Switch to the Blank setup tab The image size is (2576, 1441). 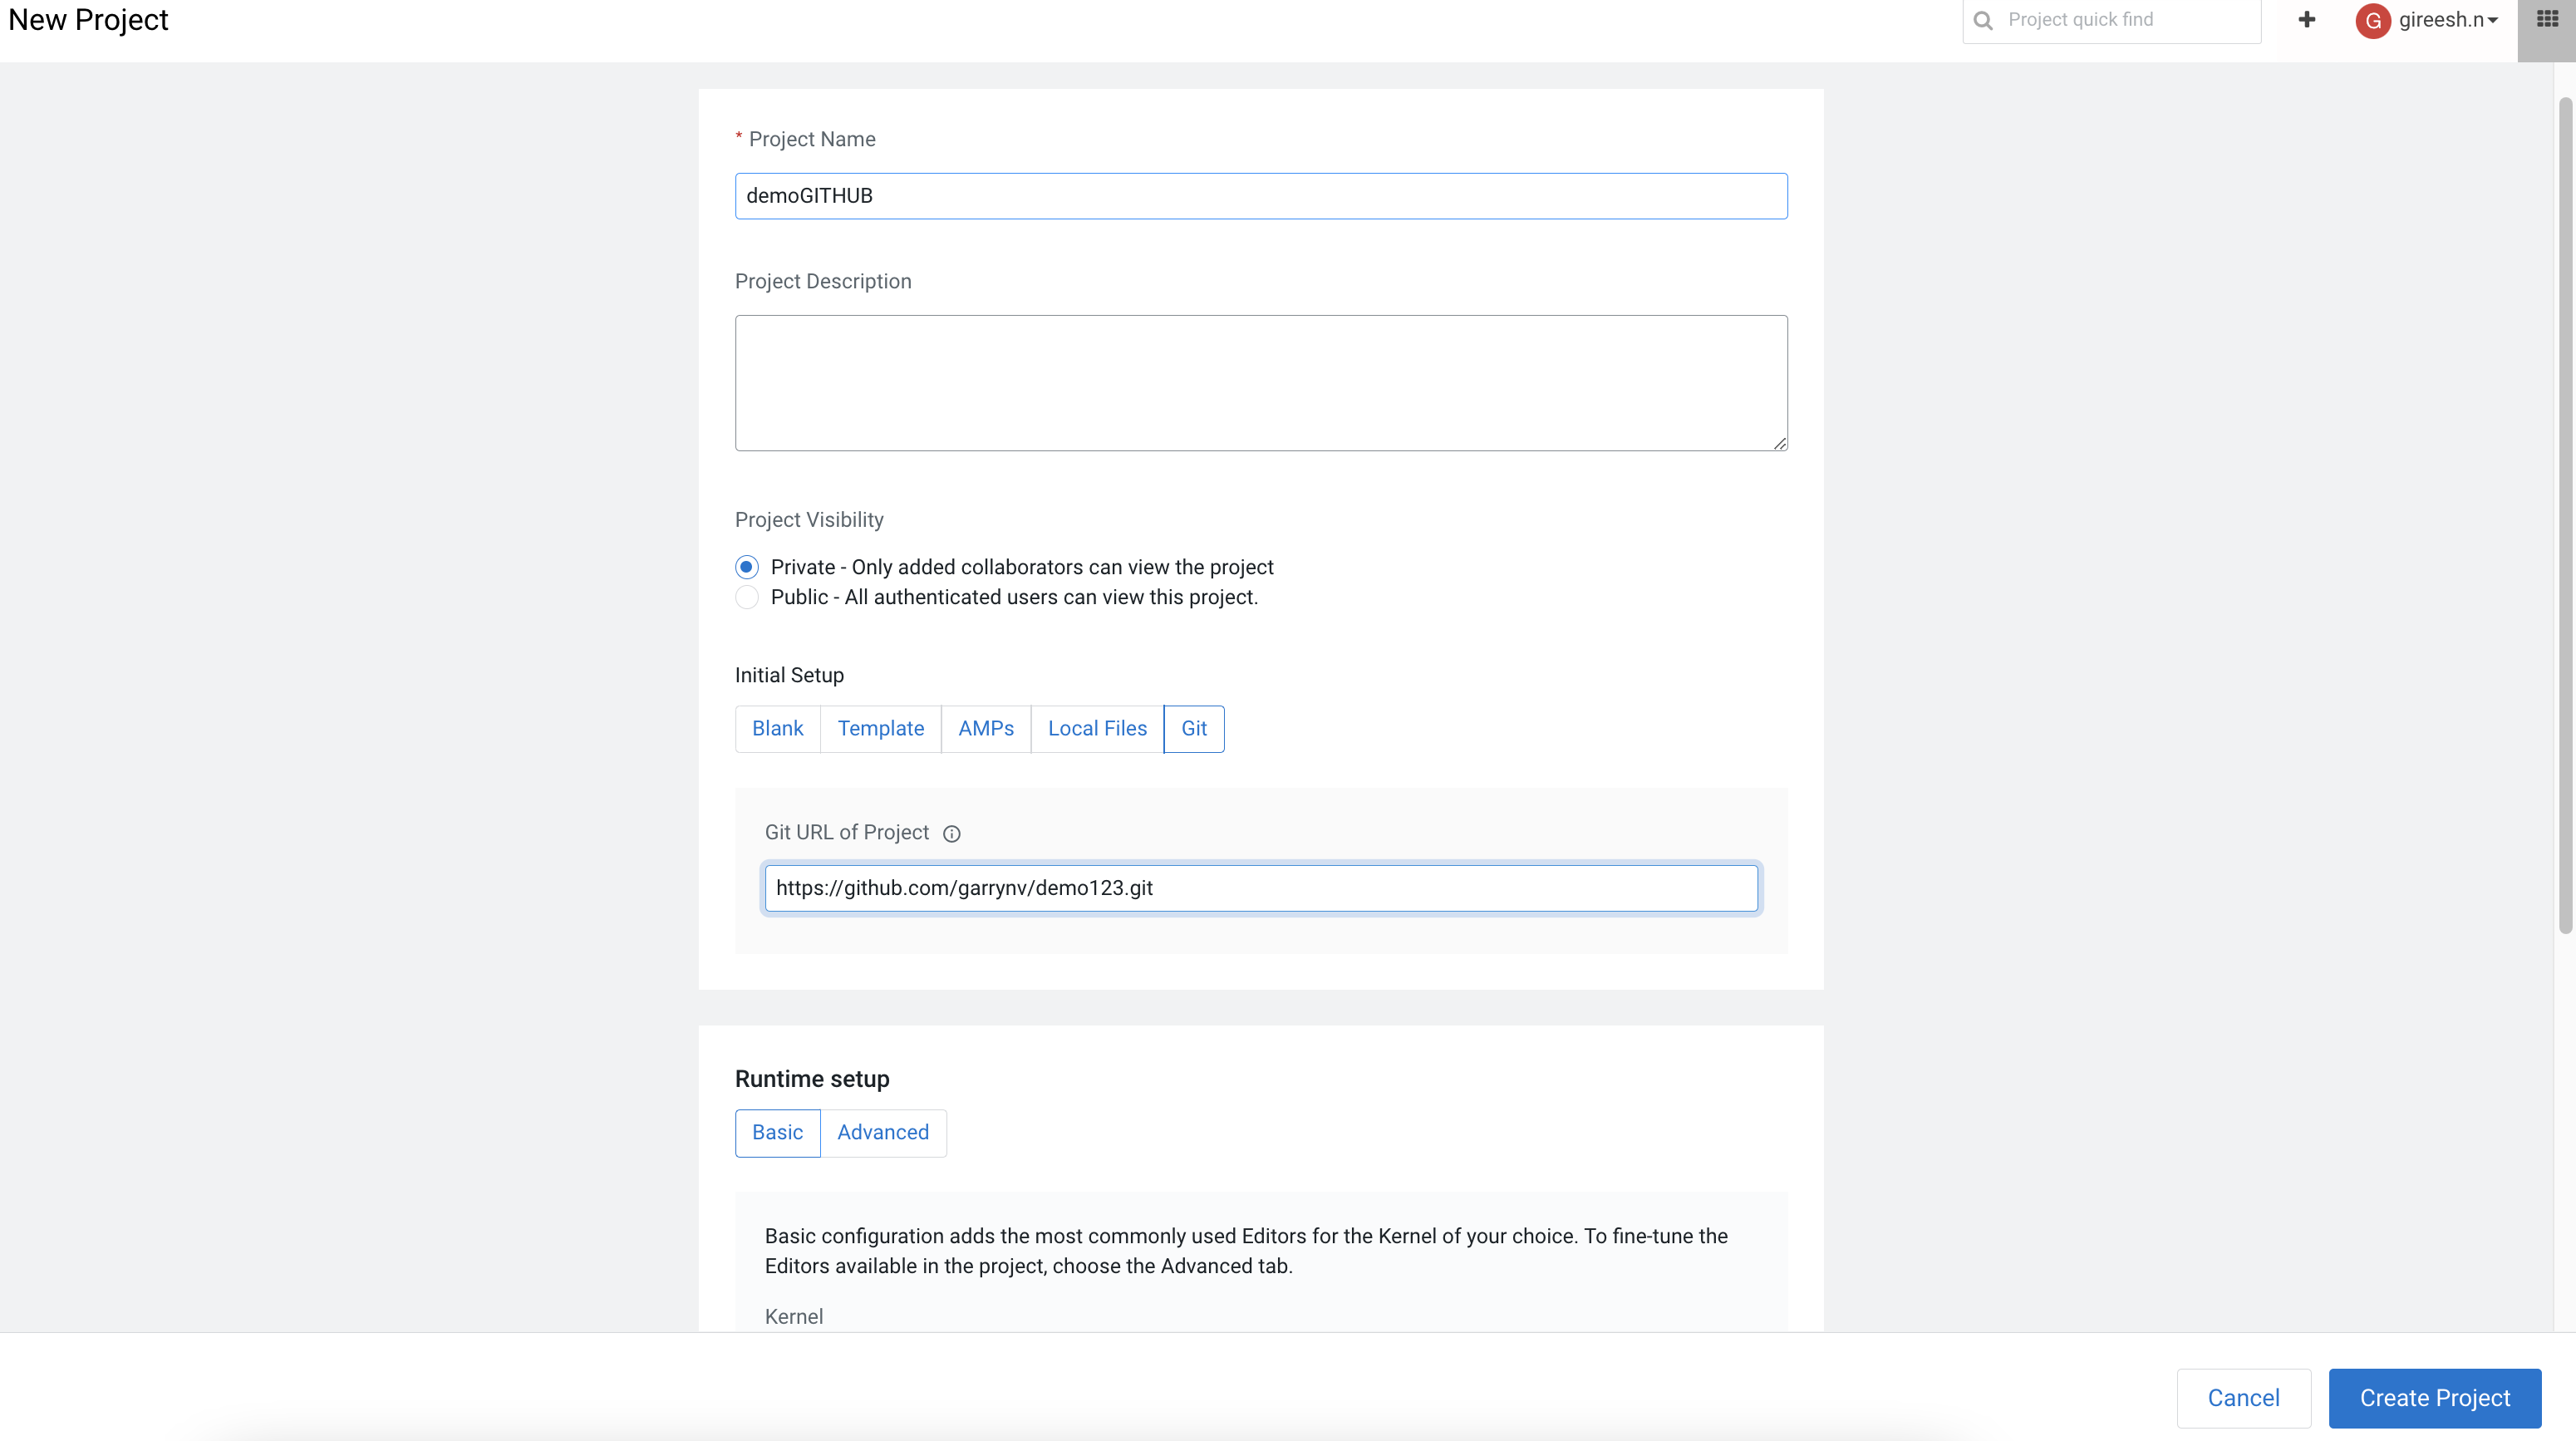pyautogui.click(x=777, y=728)
